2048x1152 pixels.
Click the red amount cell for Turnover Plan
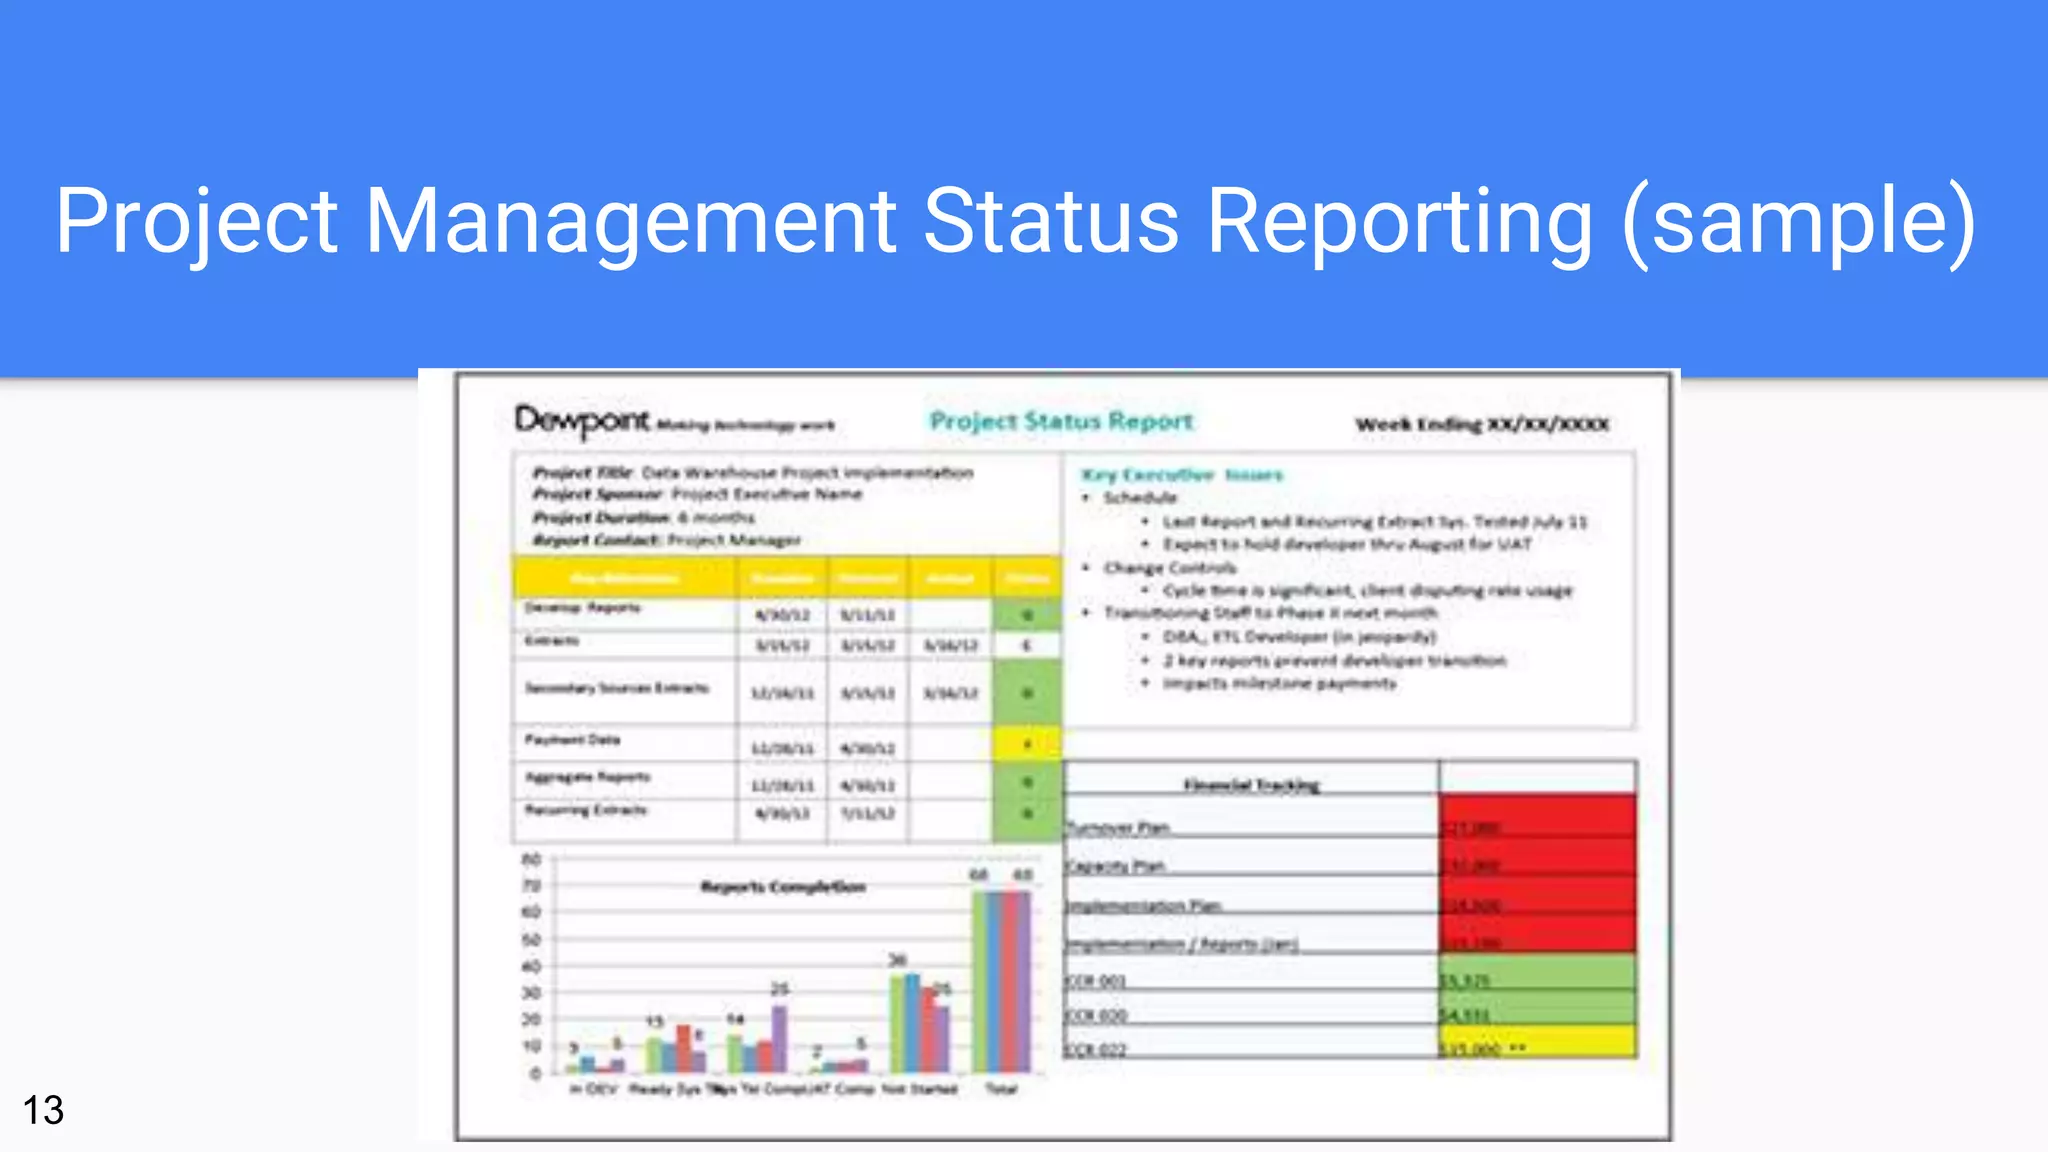point(1538,817)
